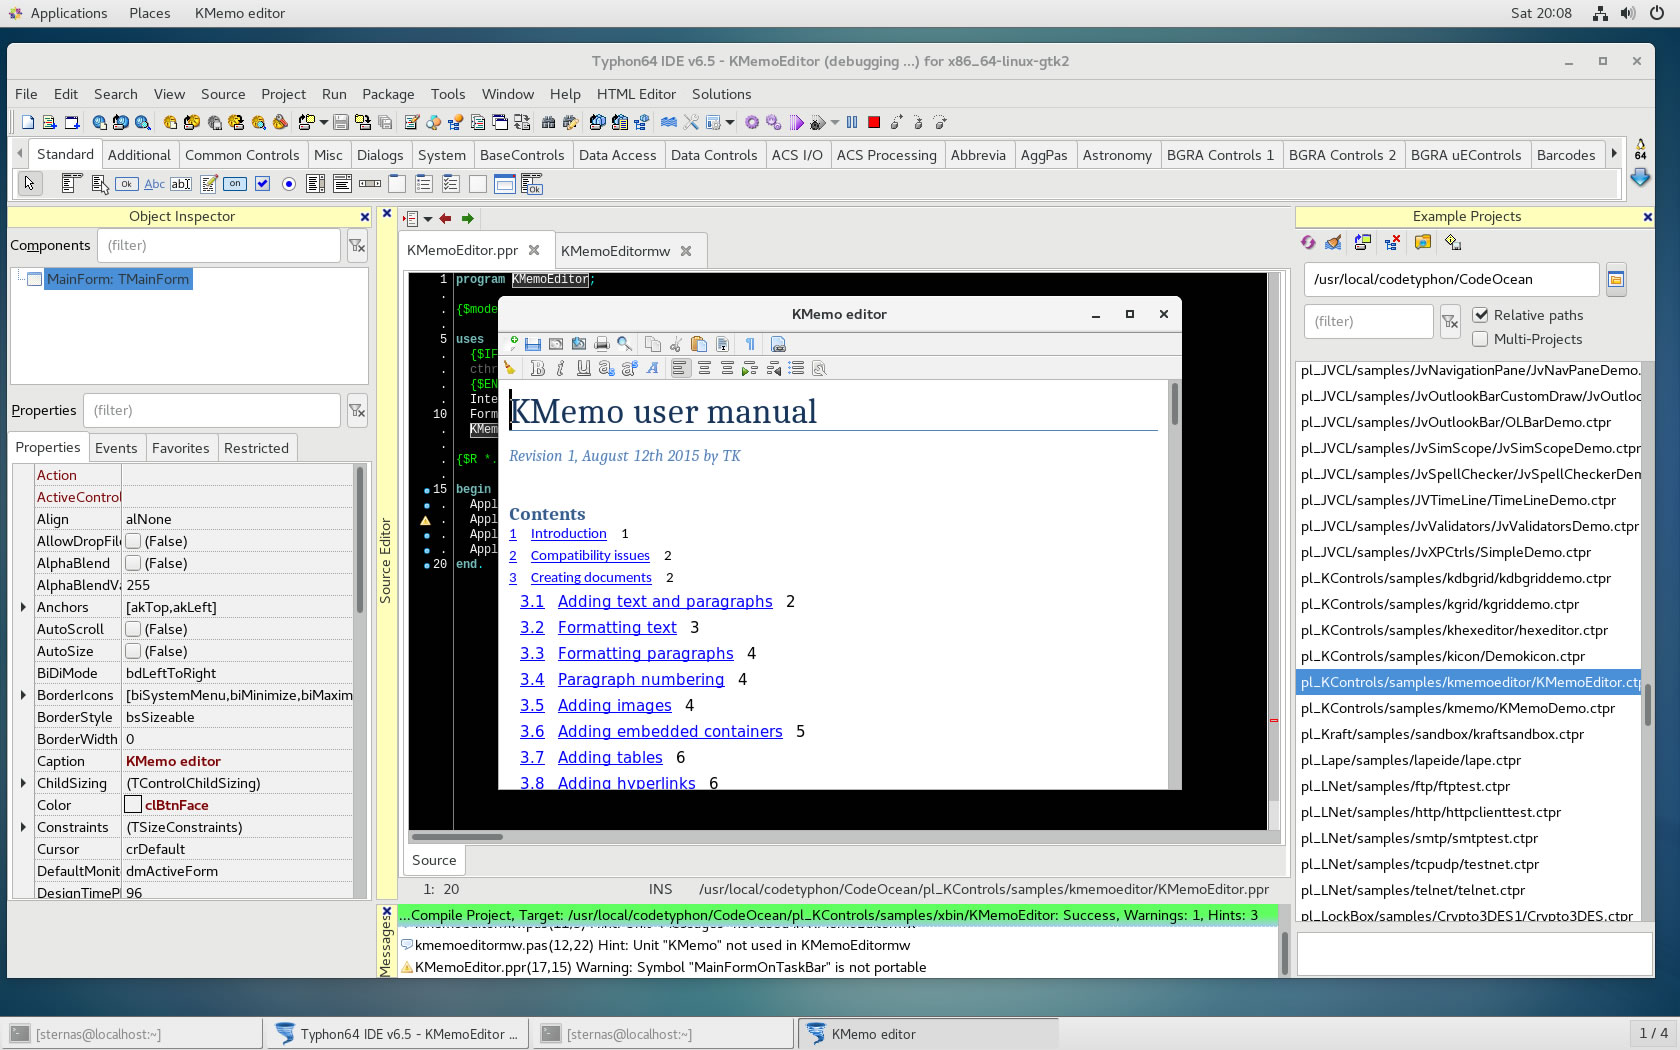Click the clear filter icon beside Components filter
Viewport: 1680px width, 1050px height.
click(357, 245)
